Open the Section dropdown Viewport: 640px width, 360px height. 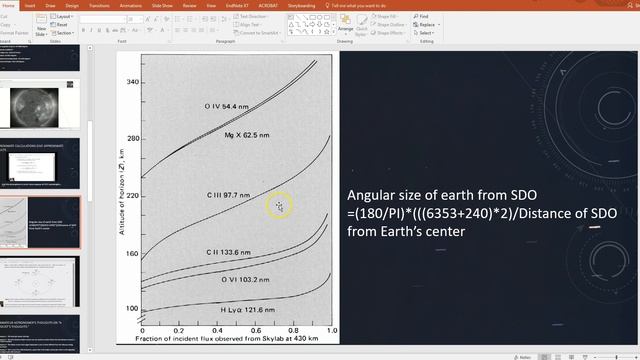click(x=62, y=33)
